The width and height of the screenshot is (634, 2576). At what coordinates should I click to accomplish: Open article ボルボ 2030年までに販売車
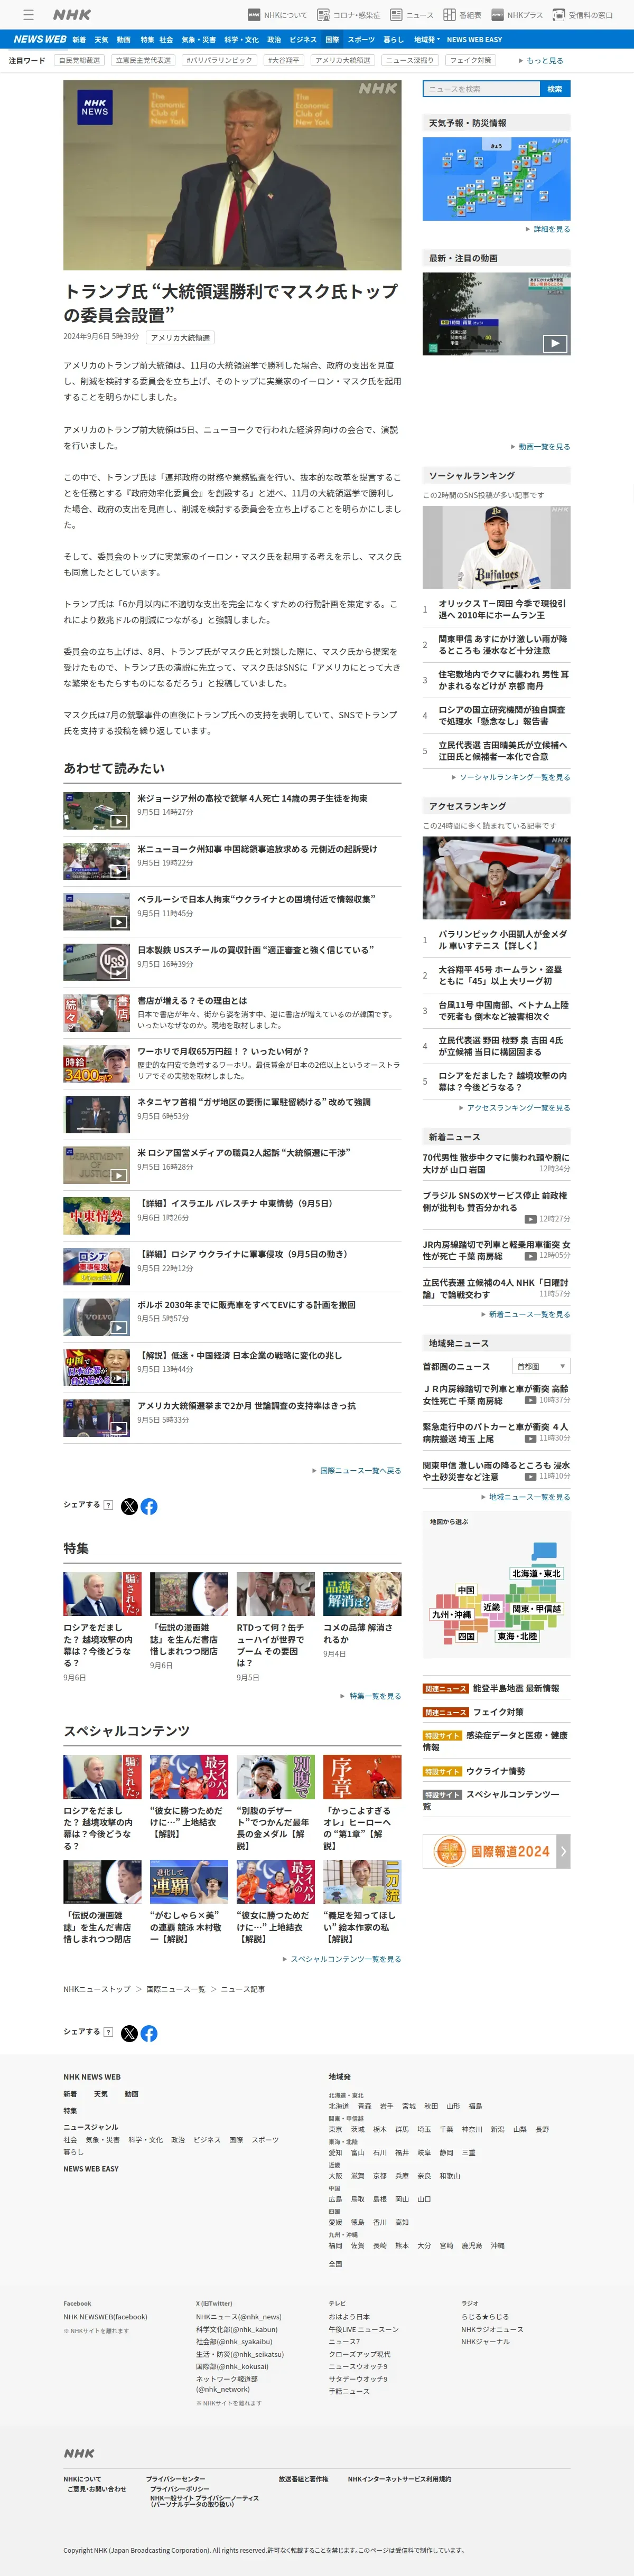point(246,1304)
